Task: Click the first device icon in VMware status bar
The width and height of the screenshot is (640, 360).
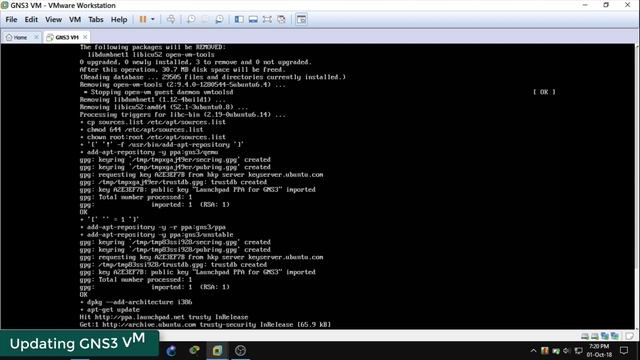Action: click(585, 336)
